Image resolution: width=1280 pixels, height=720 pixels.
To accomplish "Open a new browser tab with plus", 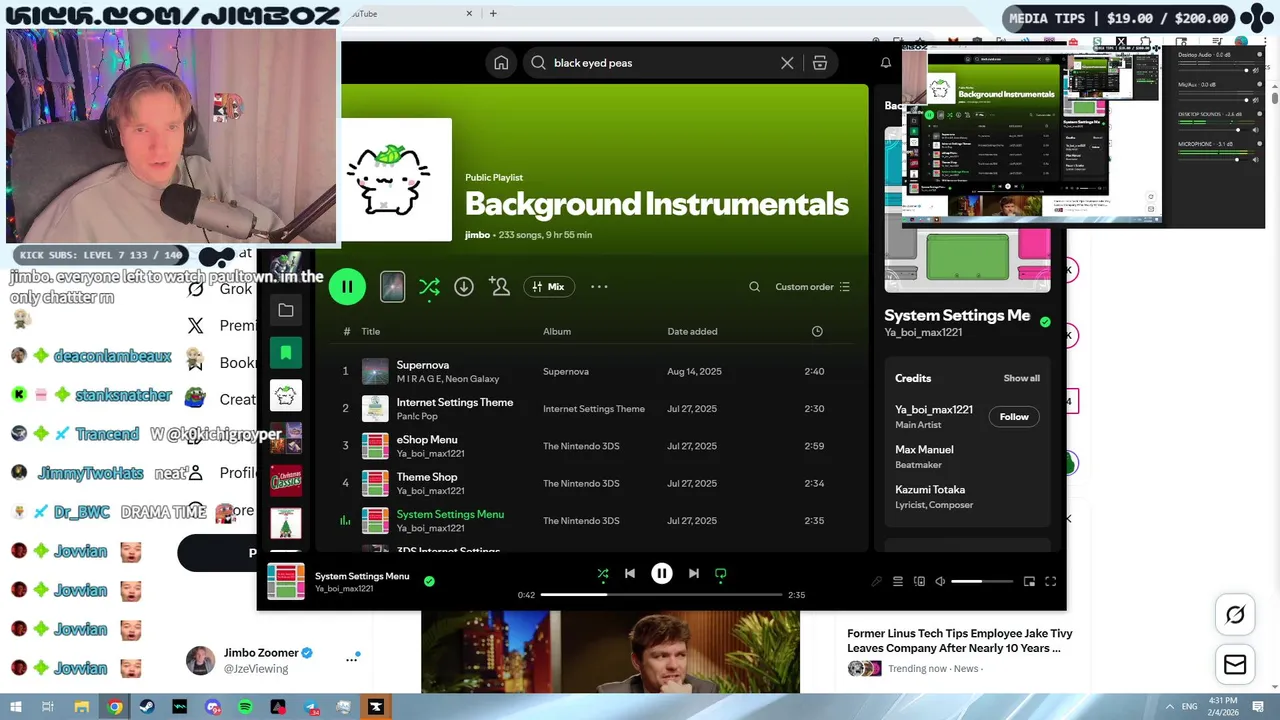I will 493,14.
